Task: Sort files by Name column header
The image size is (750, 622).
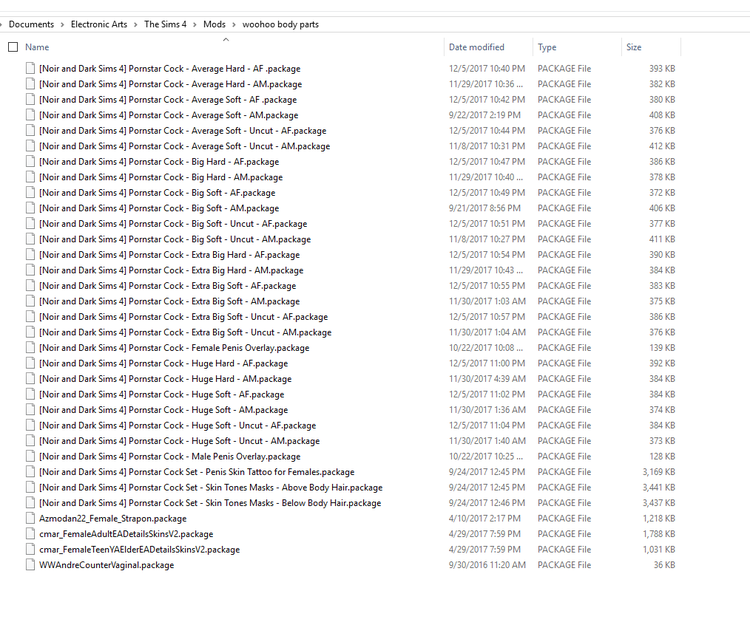Action: click(x=37, y=47)
